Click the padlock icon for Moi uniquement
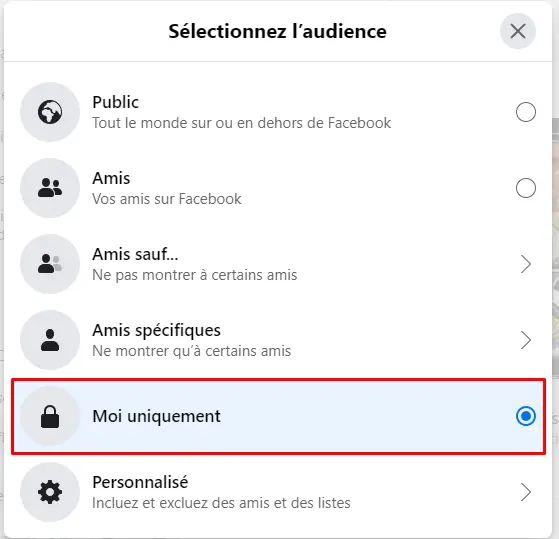Screen dimensions: 559x539 click(x=50, y=416)
